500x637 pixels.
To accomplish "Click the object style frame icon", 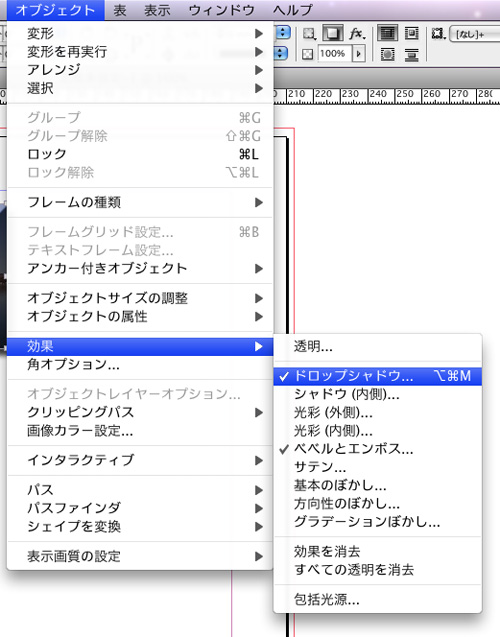I will [x=438, y=34].
